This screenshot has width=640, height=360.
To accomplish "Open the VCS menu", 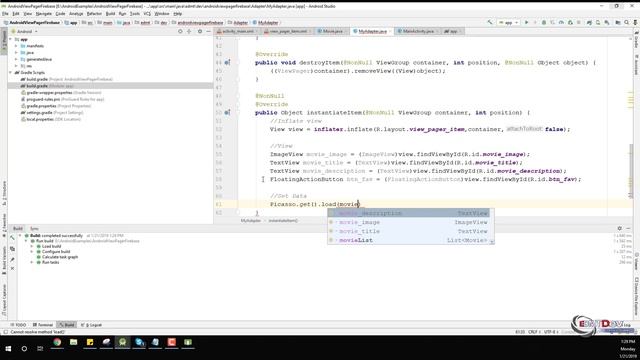I will [x=147, y=13].
